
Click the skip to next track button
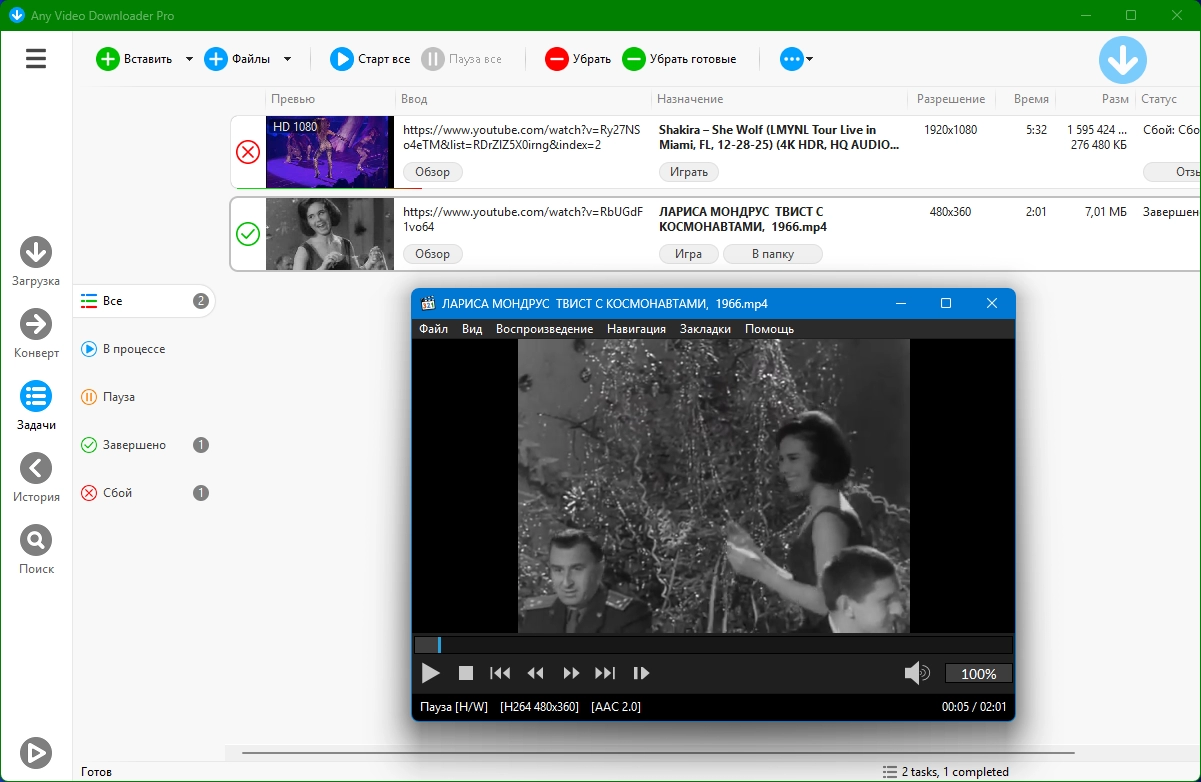click(x=605, y=674)
